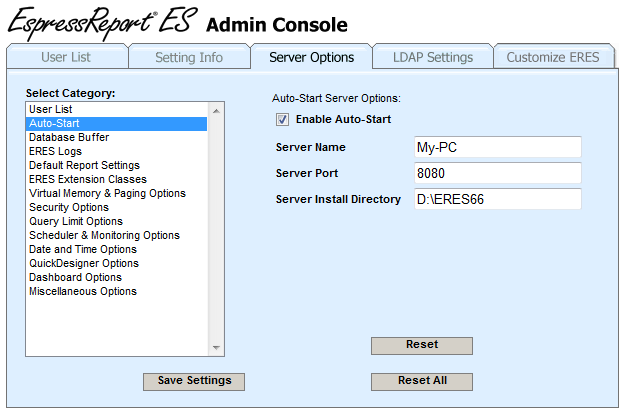Open the Setting Info tab

[189, 57]
